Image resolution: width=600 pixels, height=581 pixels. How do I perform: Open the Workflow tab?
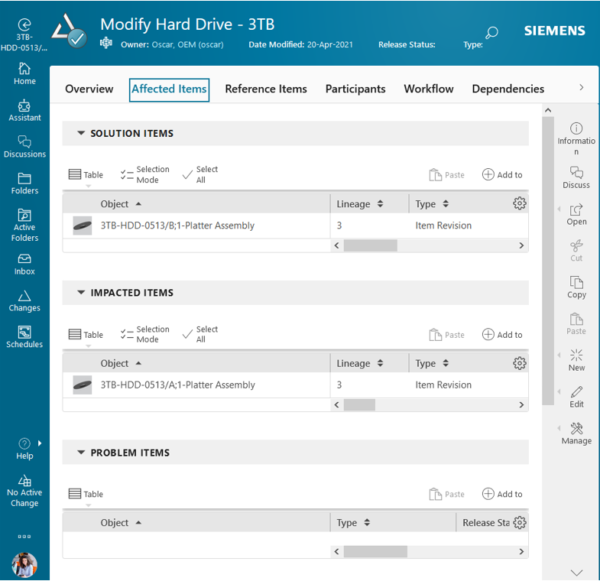coord(428,89)
